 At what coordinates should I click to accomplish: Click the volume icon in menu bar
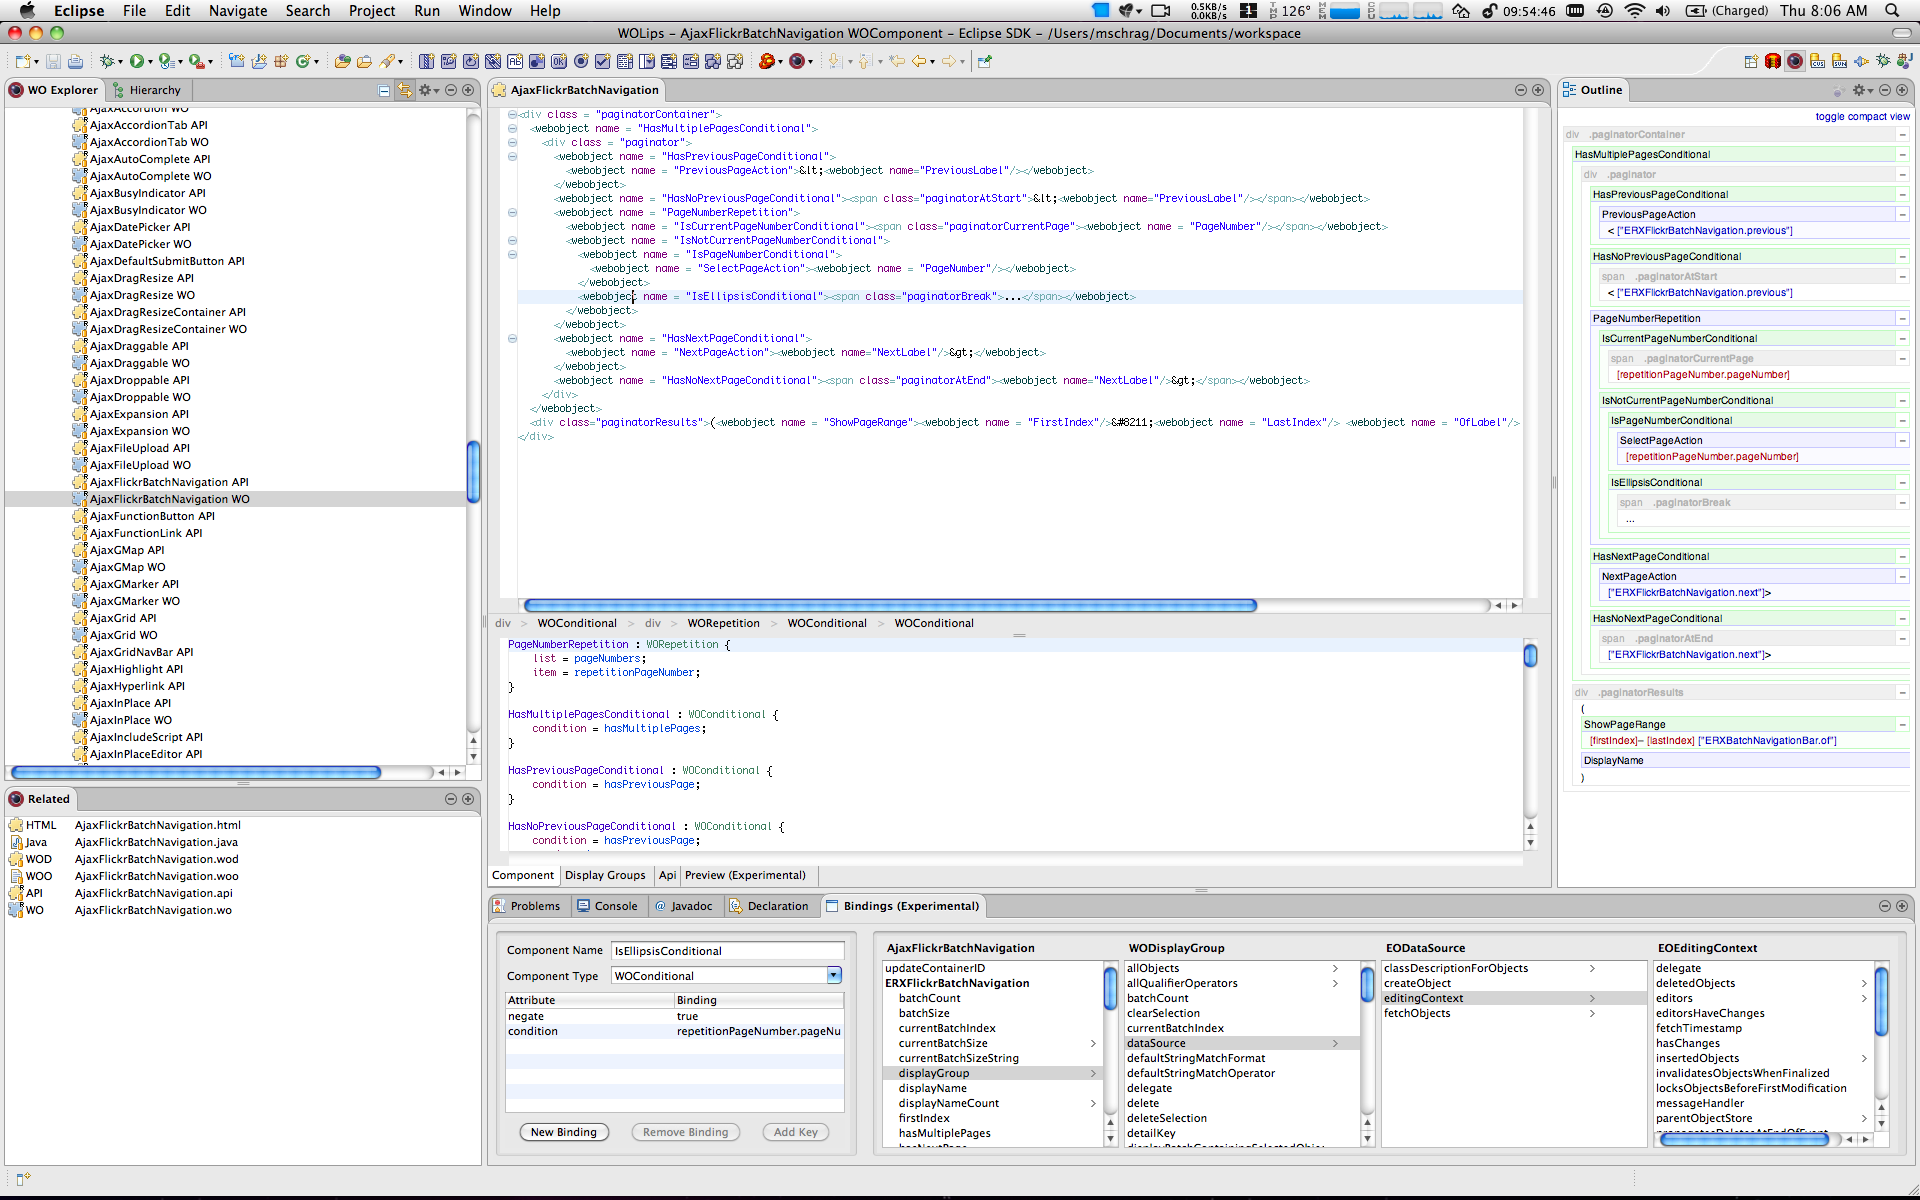pos(1662,11)
